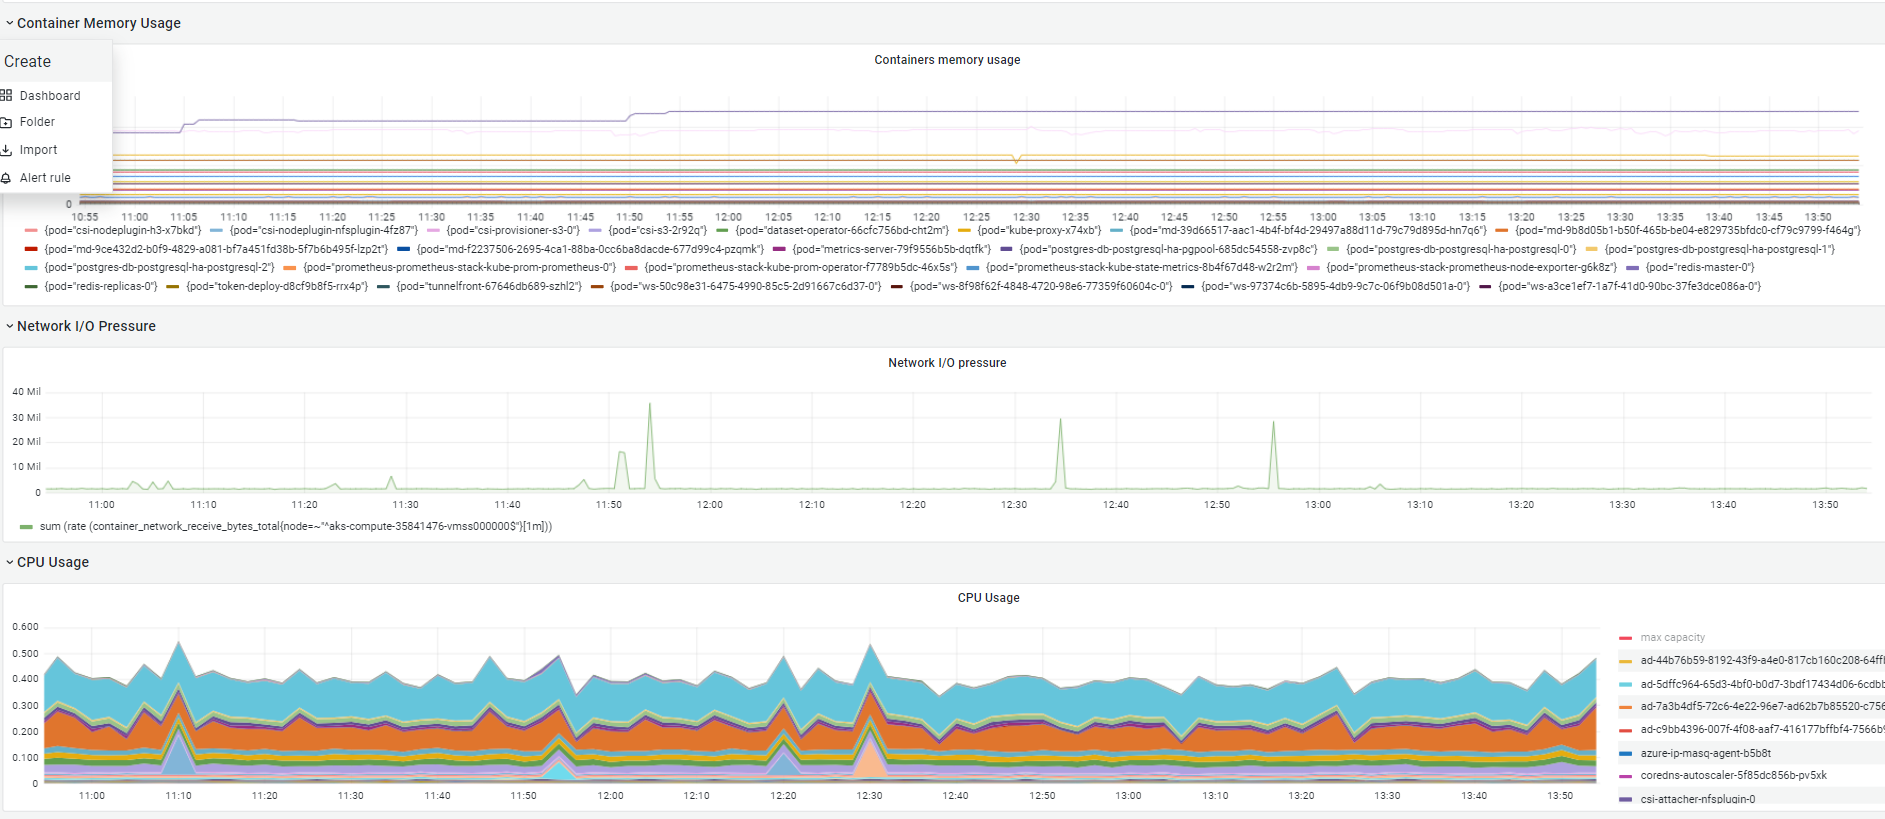This screenshot has width=1885, height=819.
Task: Toggle the csi-s3-2r92q pod legend series
Action: point(657,230)
